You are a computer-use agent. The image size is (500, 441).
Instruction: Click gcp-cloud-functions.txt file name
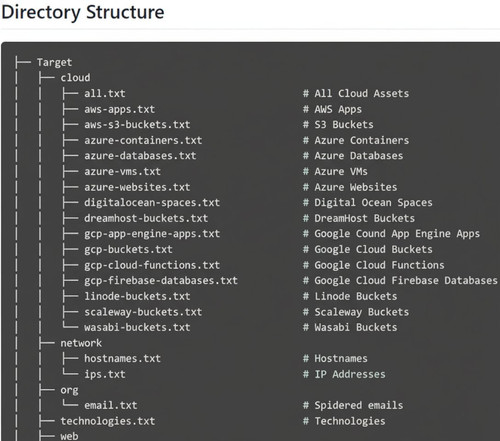point(152,265)
